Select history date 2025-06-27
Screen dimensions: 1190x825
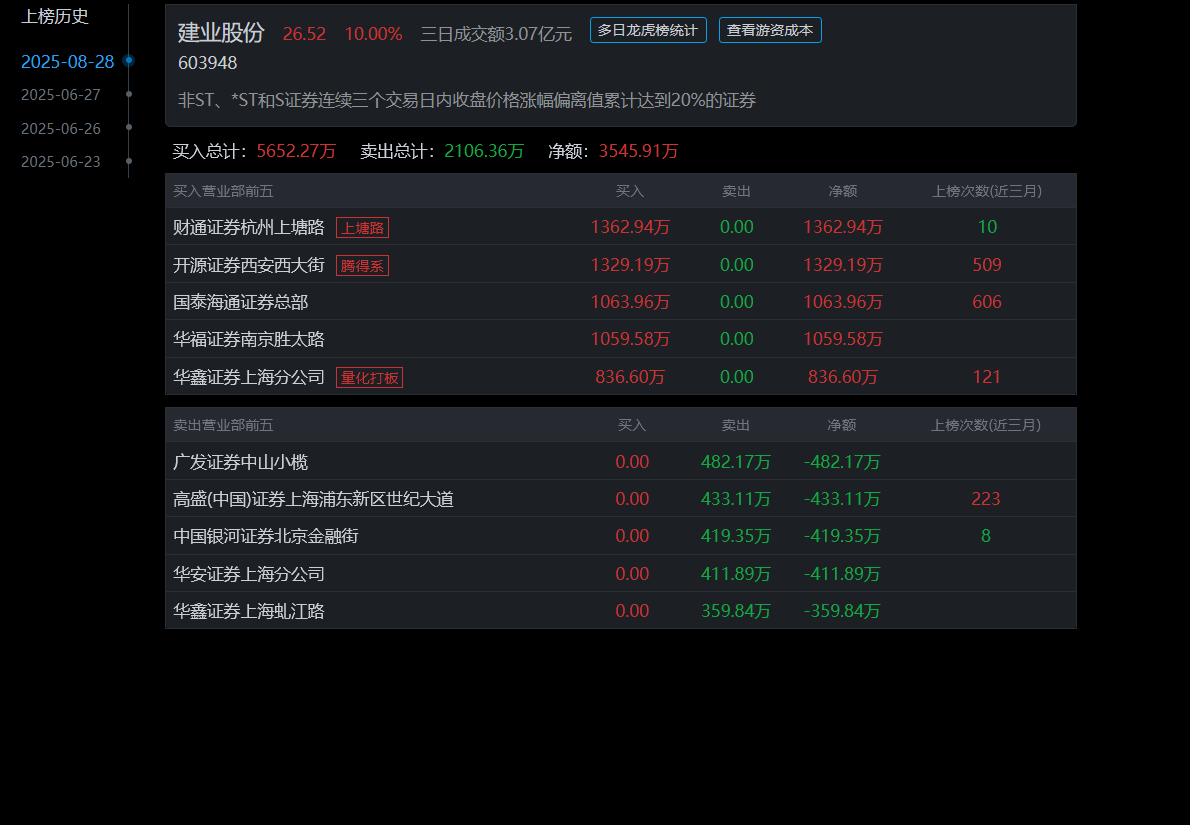point(61,95)
